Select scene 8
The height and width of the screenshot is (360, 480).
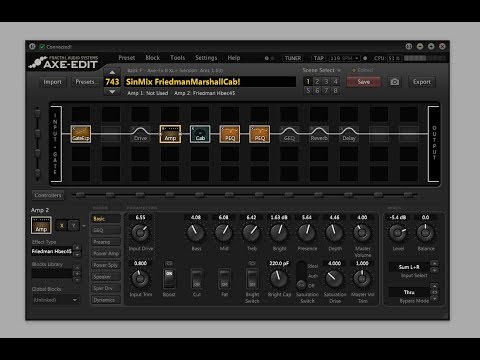[336, 90]
